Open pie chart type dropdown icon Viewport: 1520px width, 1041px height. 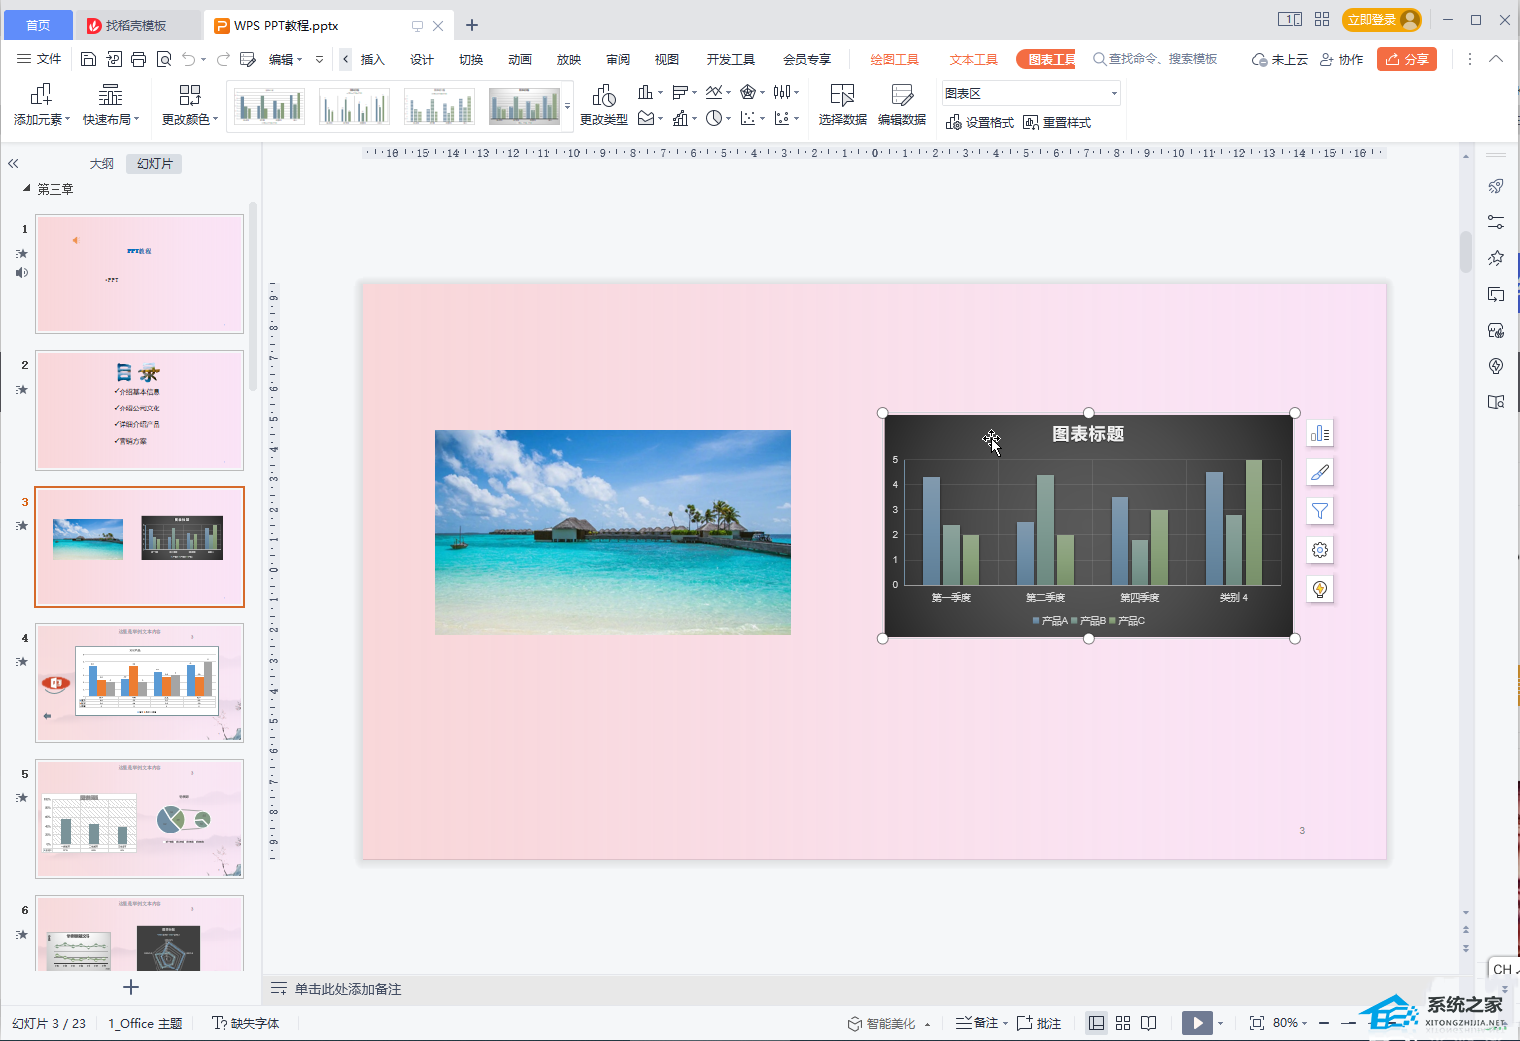718,118
